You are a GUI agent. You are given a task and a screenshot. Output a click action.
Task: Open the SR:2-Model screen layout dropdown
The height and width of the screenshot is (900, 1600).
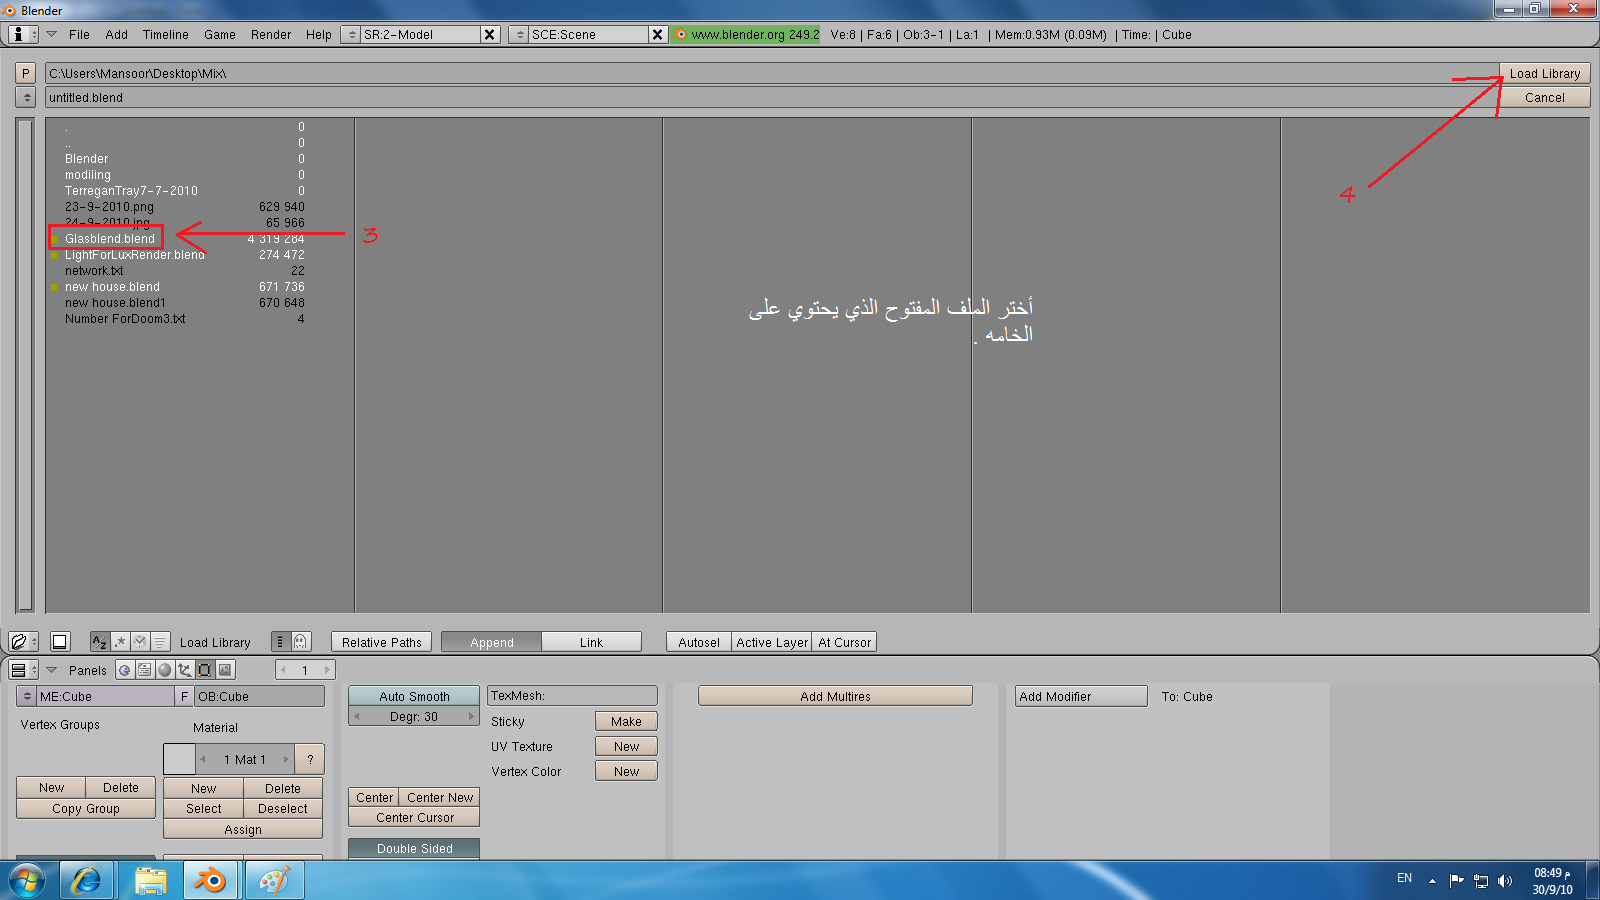coord(351,34)
